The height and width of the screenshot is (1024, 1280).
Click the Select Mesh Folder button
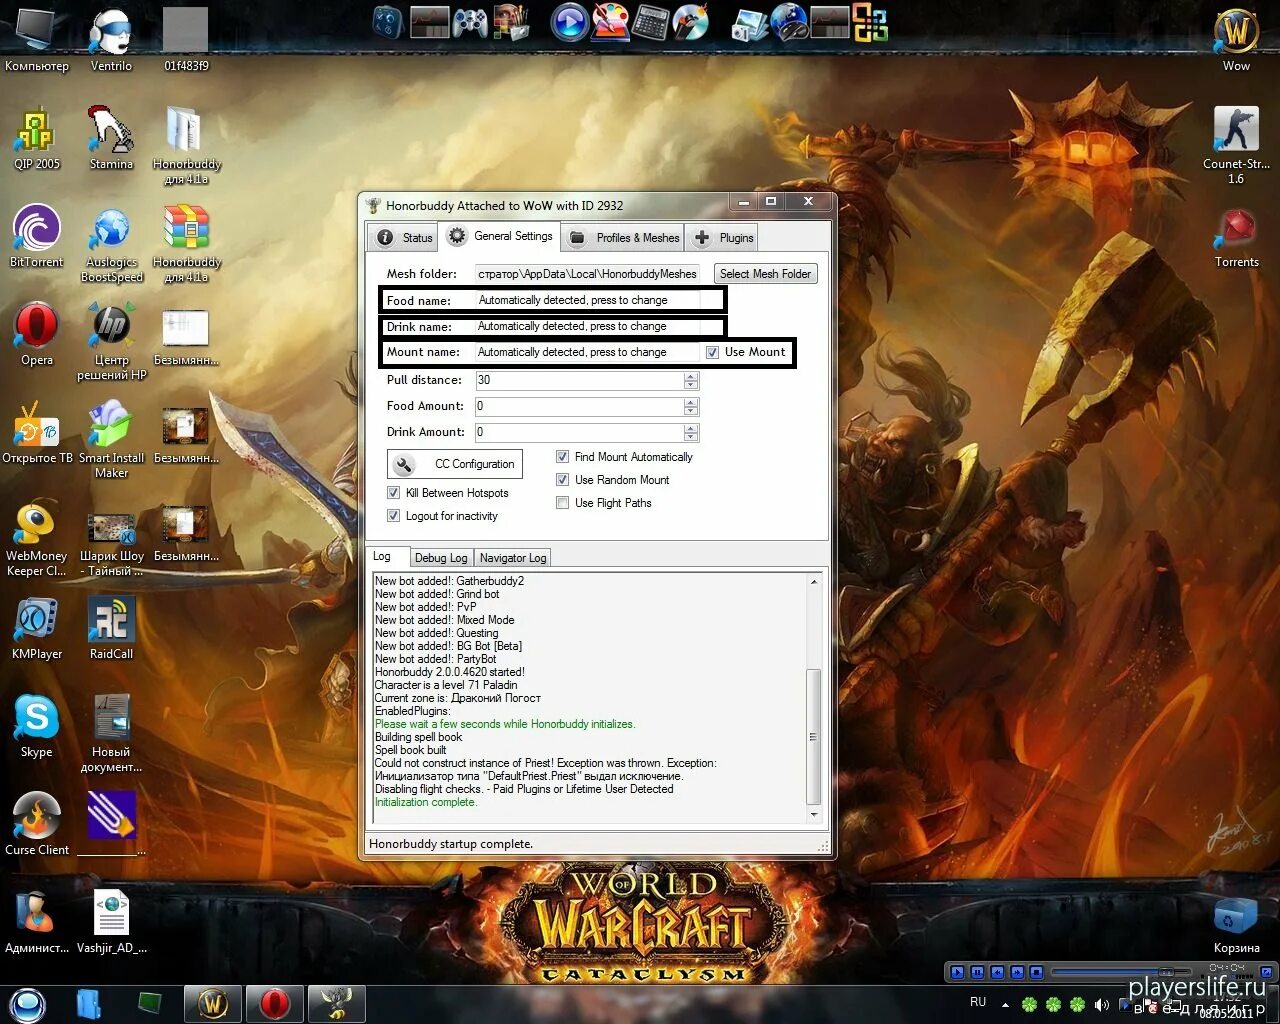coord(766,274)
